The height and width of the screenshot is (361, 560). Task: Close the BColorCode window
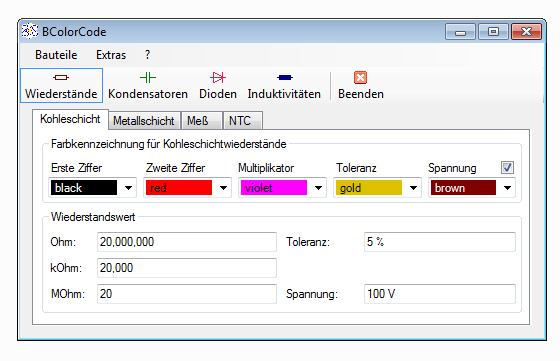coord(526,32)
